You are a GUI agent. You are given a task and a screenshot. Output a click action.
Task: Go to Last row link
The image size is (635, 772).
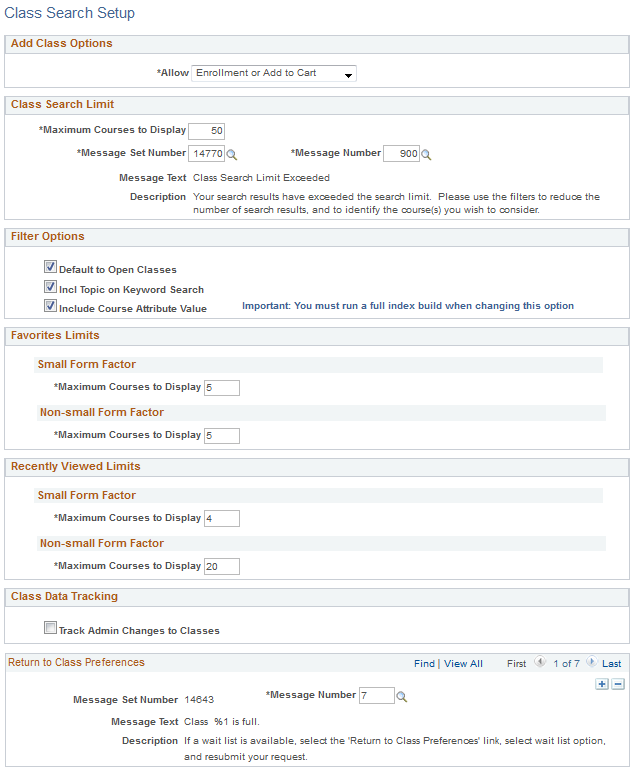[611, 664]
